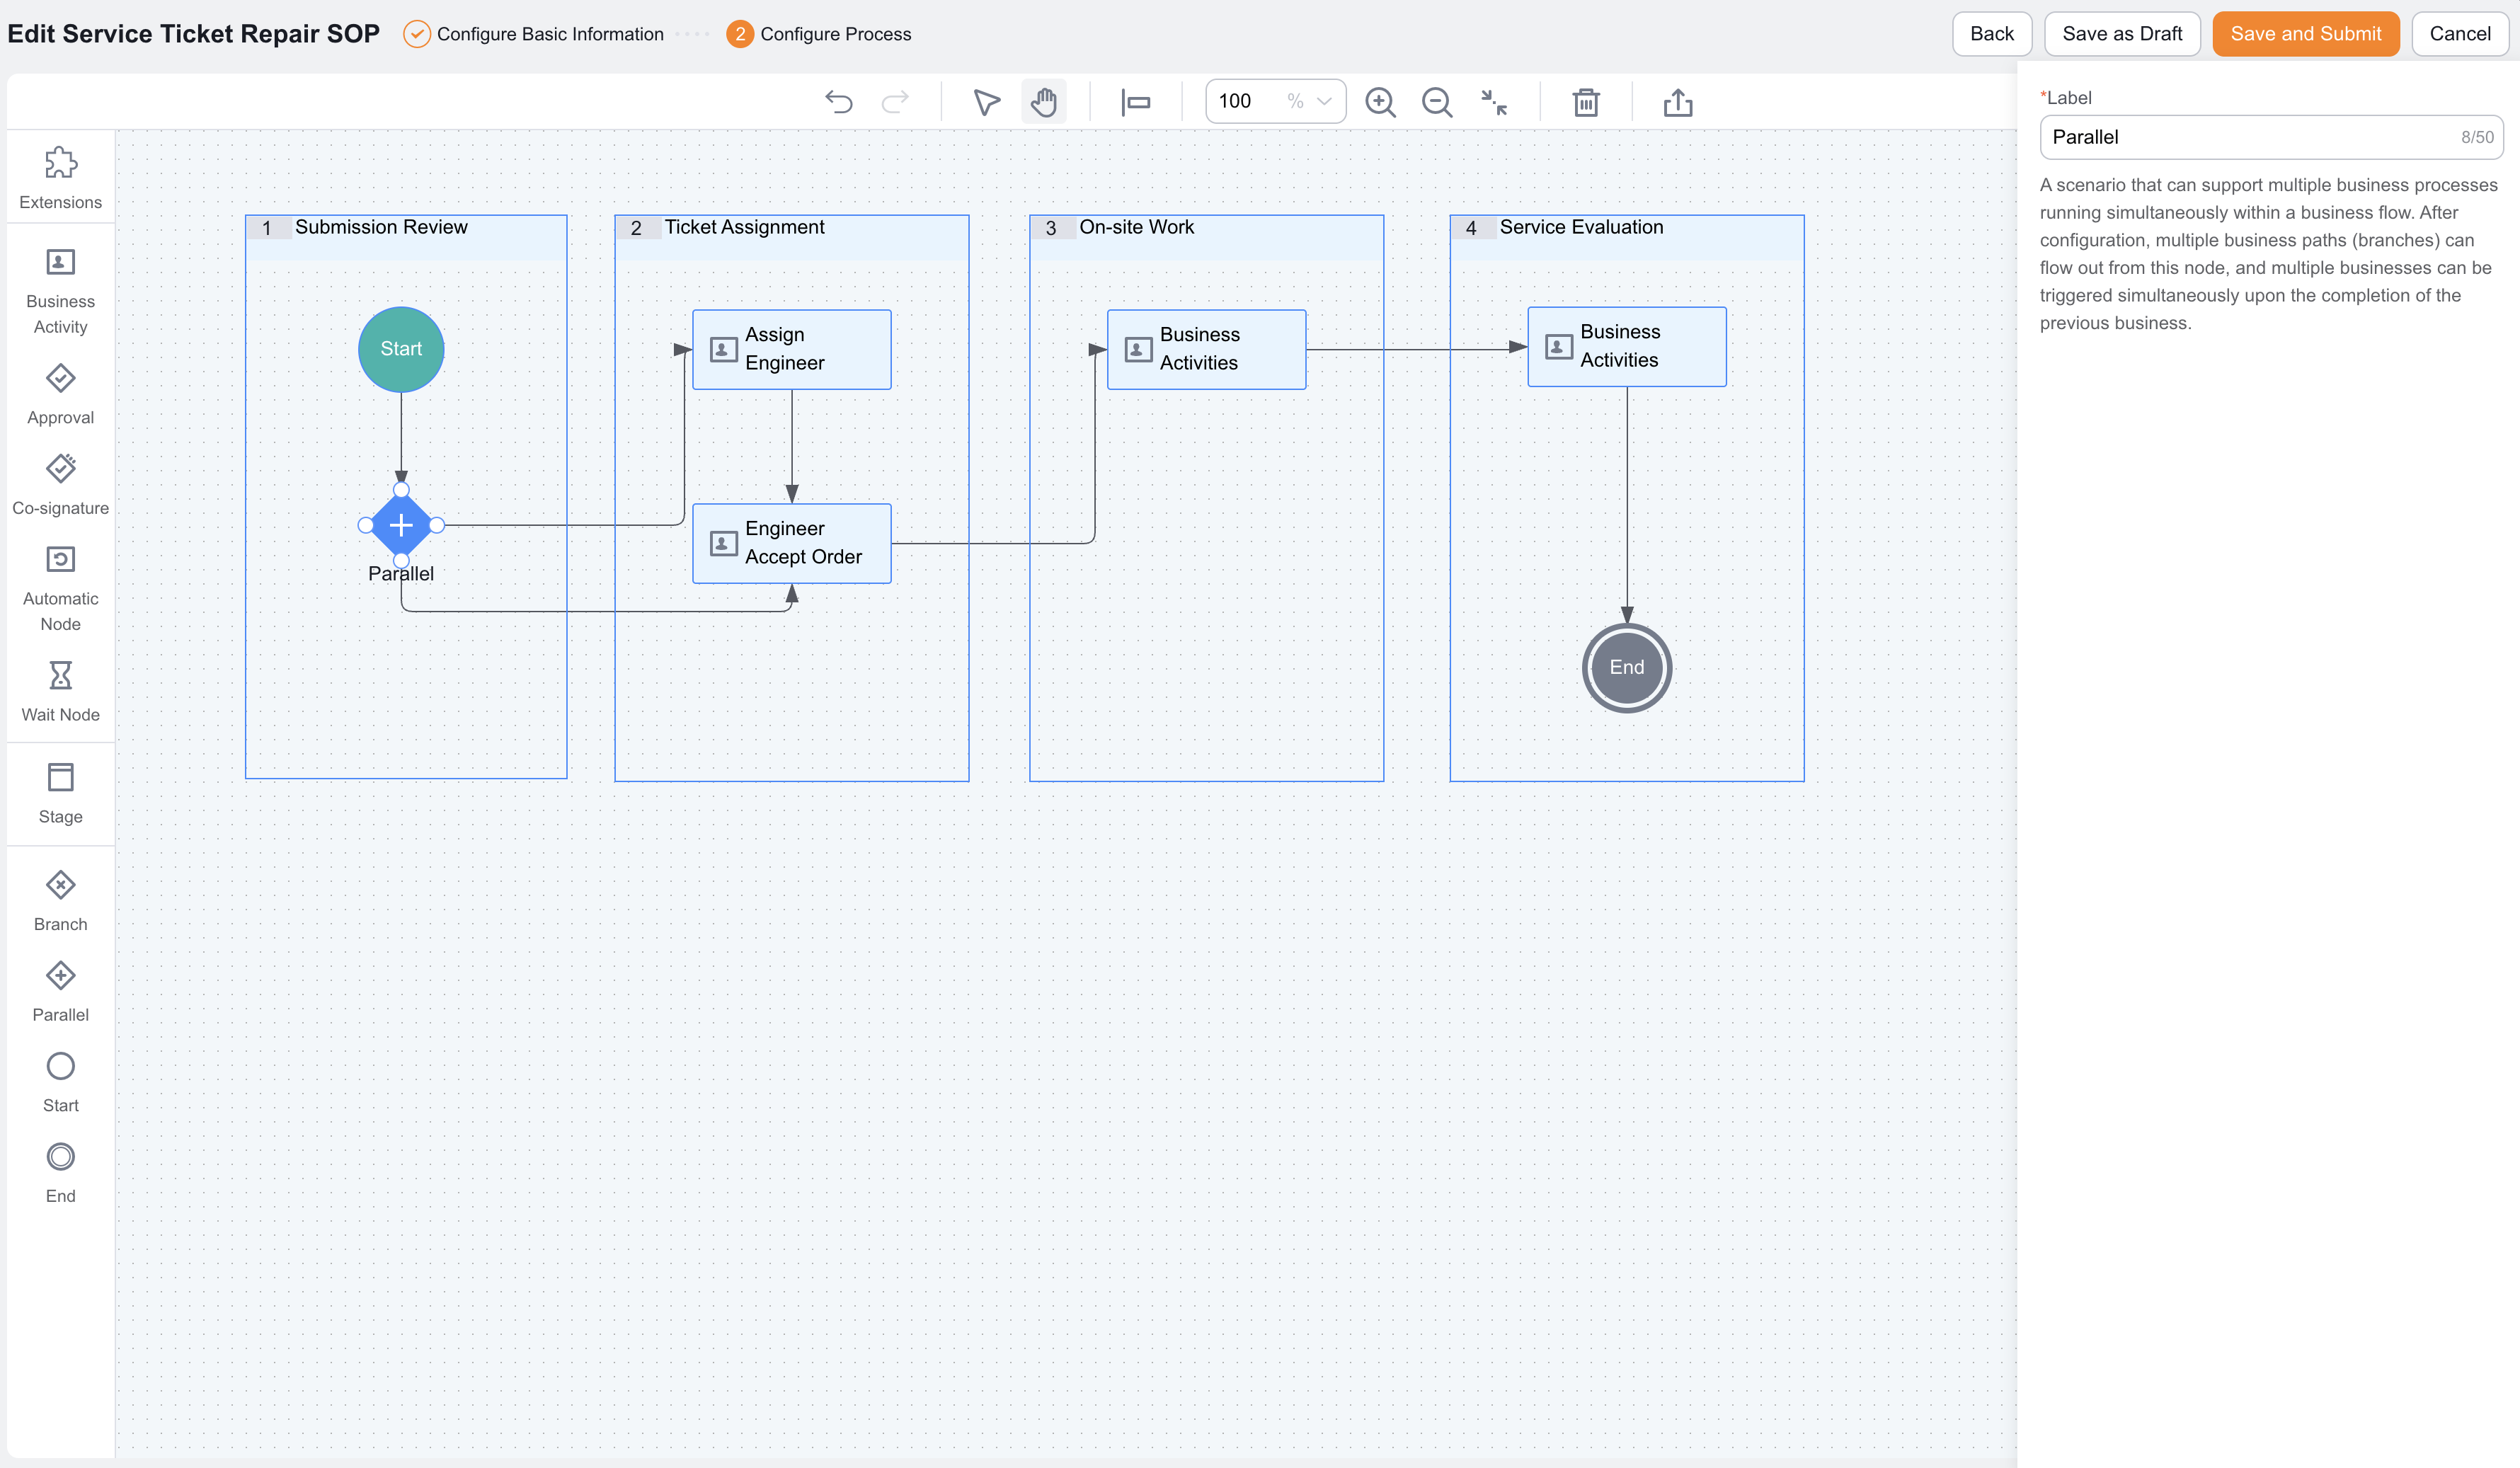
Task: Click Save and Submit
Action: 2305,34
